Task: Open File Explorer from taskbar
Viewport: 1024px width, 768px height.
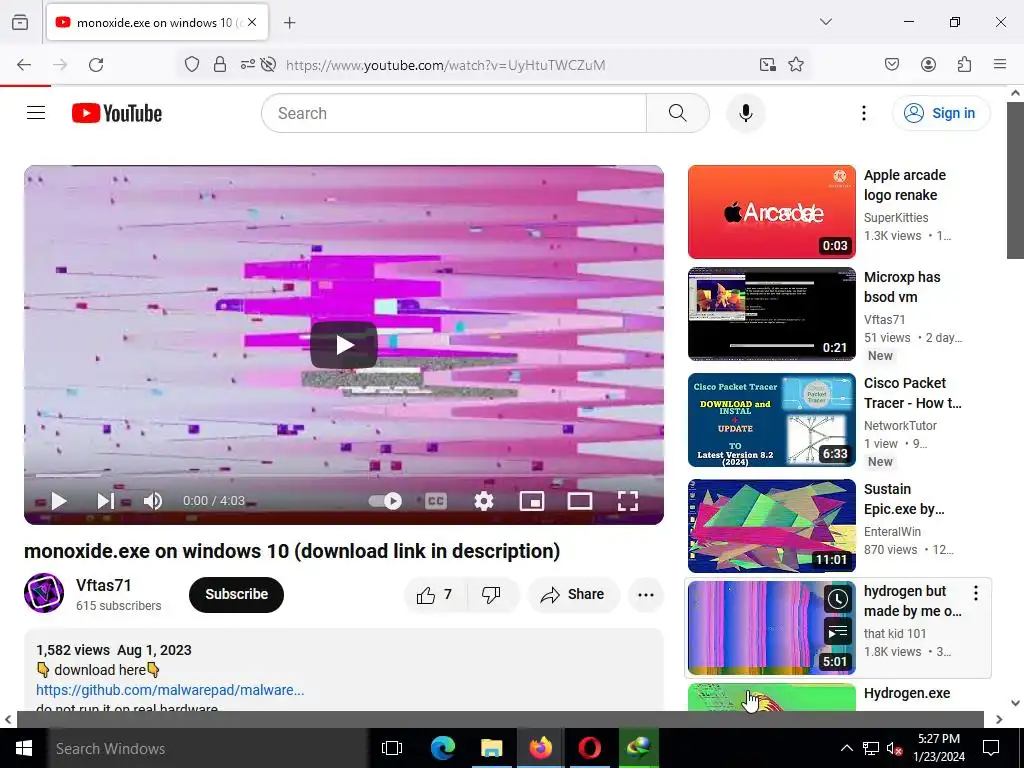Action: click(x=491, y=748)
